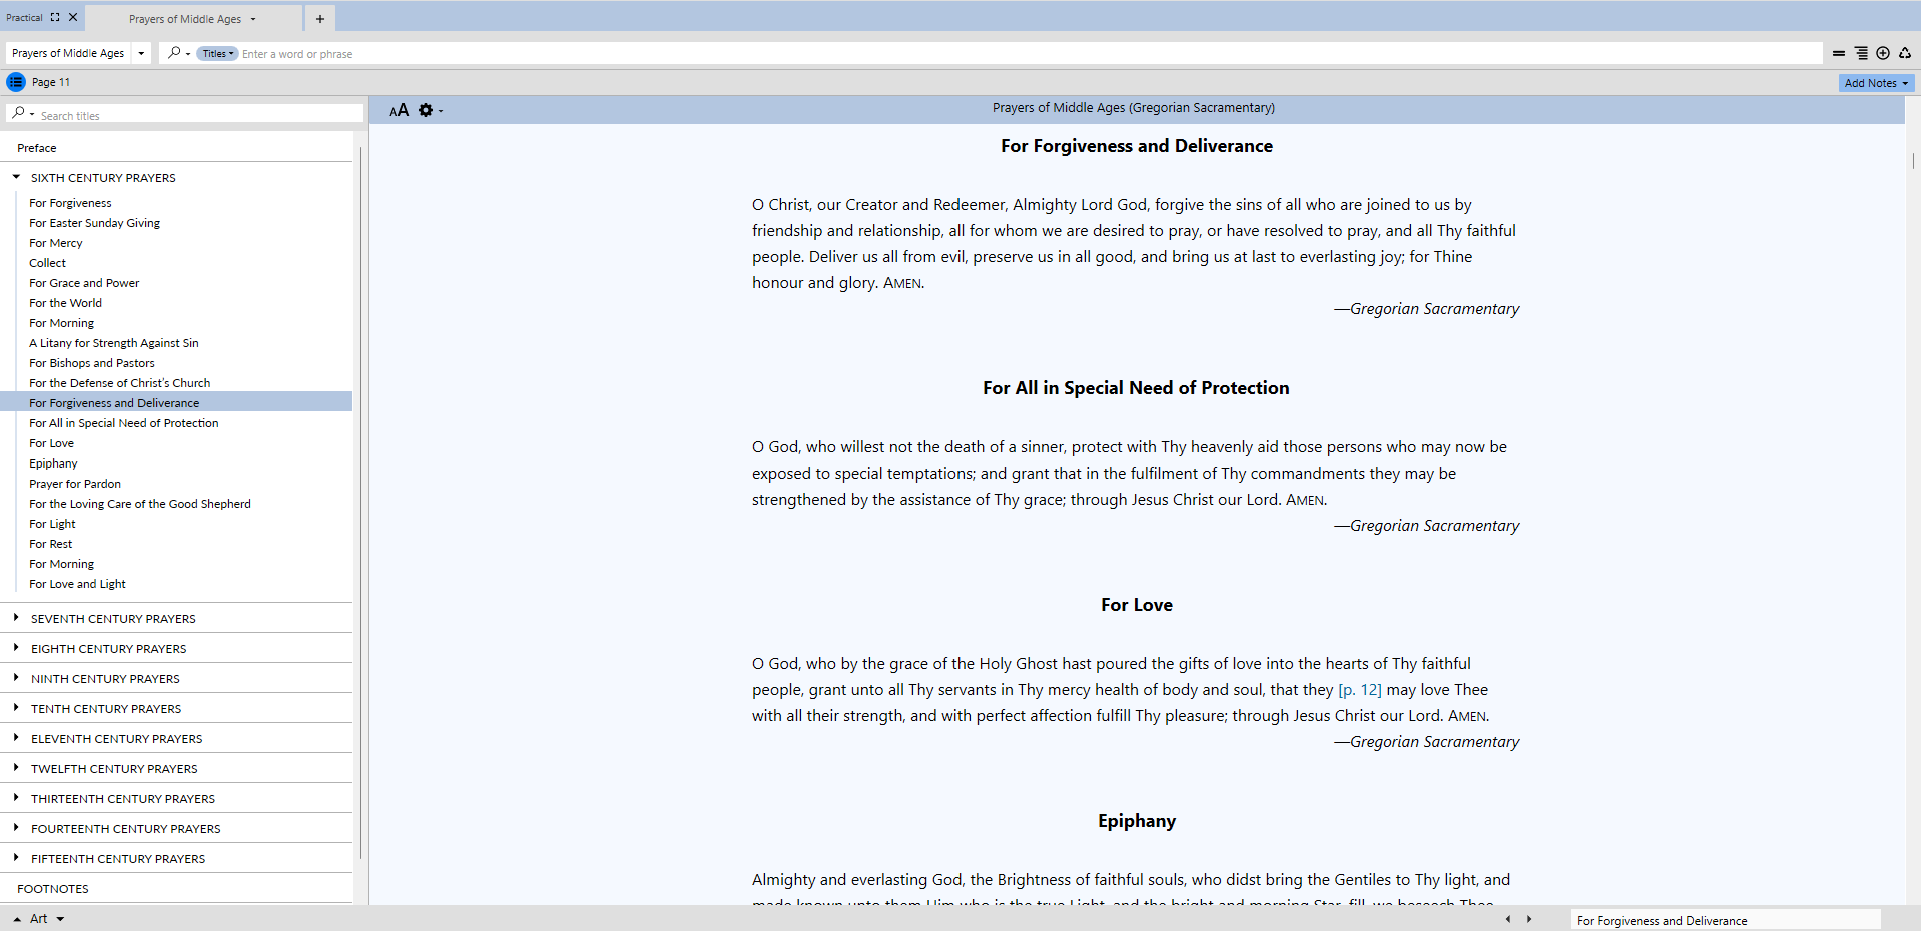
Task: Click the right-aligned lines icon in toolbar
Action: (x=1860, y=54)
